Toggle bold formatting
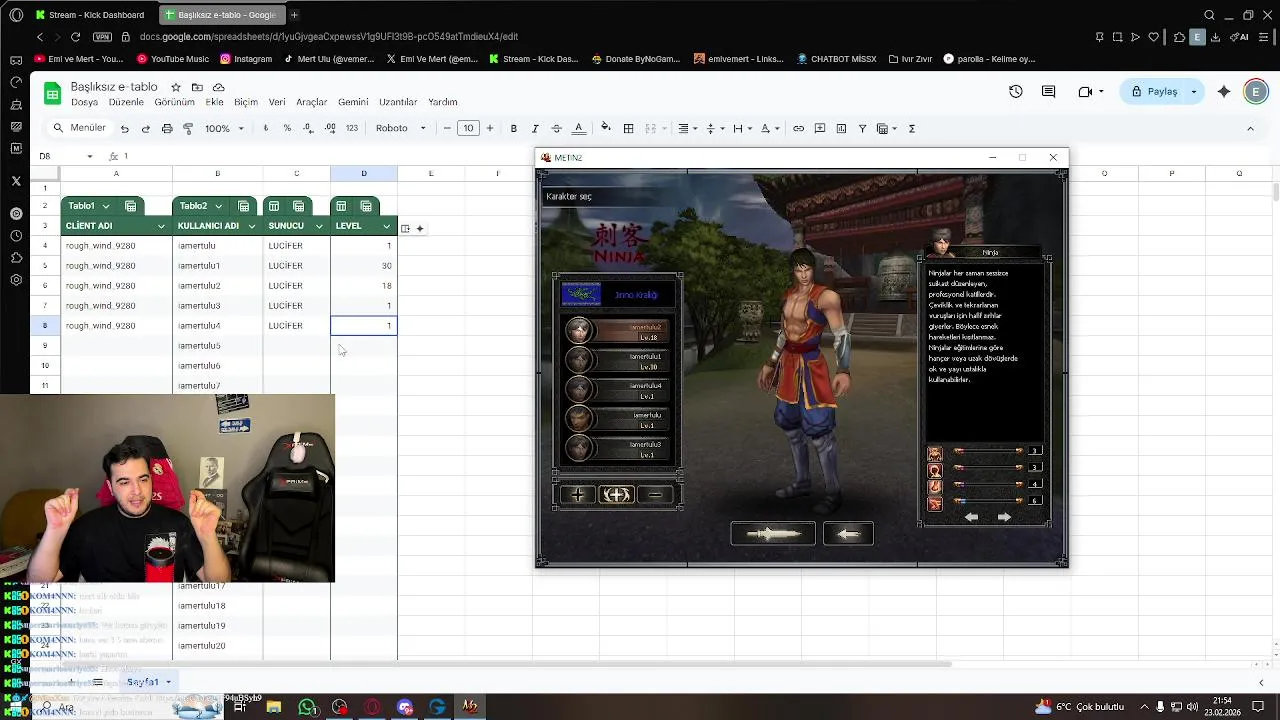The width and height of the screenshot is (1280, 720). coord(514,128)
